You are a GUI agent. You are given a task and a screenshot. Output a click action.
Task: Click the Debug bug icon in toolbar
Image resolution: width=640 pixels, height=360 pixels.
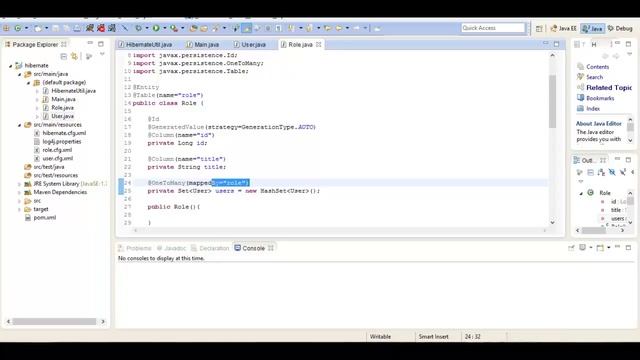138,28
